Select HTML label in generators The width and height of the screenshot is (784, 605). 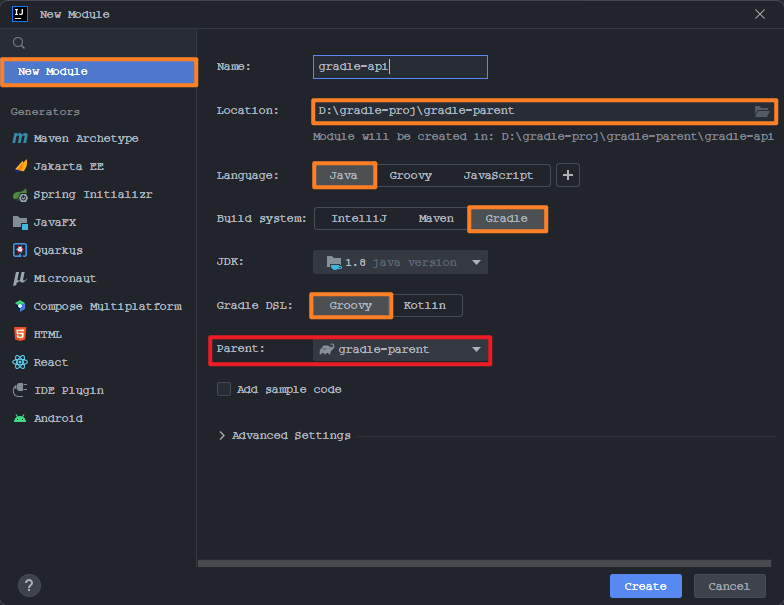click(48, 334)
